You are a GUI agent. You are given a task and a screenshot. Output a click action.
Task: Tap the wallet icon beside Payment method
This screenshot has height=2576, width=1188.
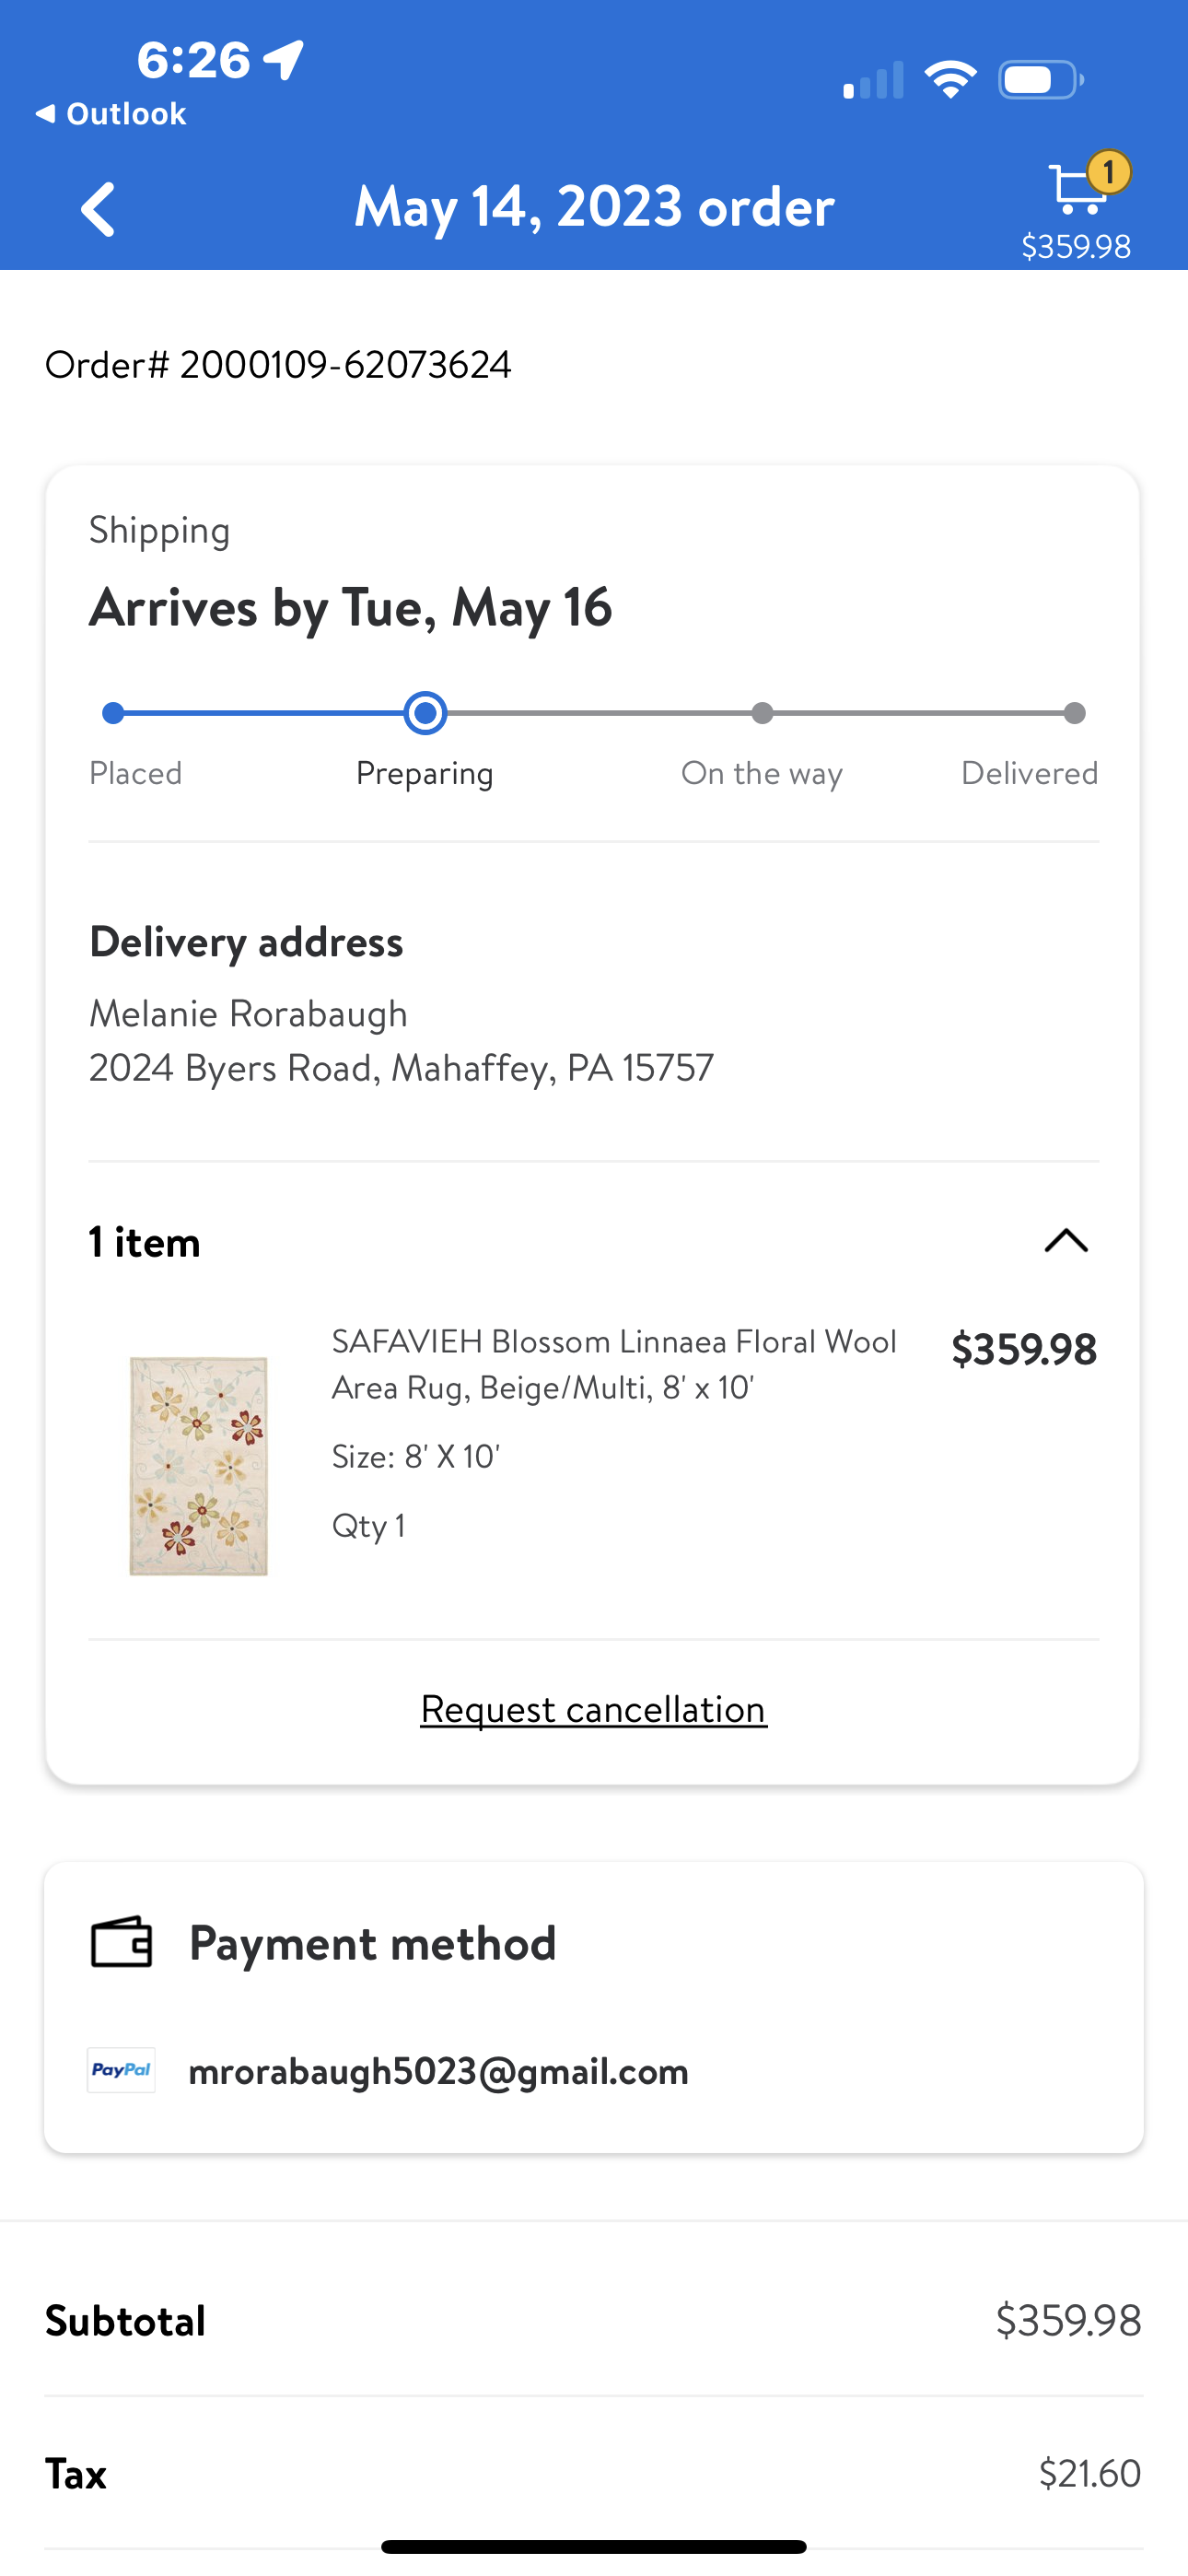(x=121, y=1943)
